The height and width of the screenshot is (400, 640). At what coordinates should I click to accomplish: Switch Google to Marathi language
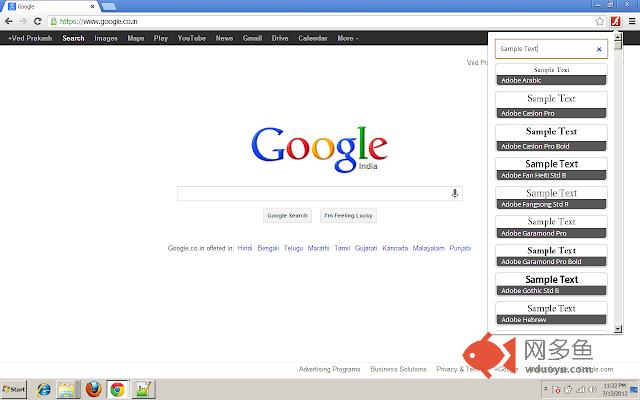click(318, 248)
